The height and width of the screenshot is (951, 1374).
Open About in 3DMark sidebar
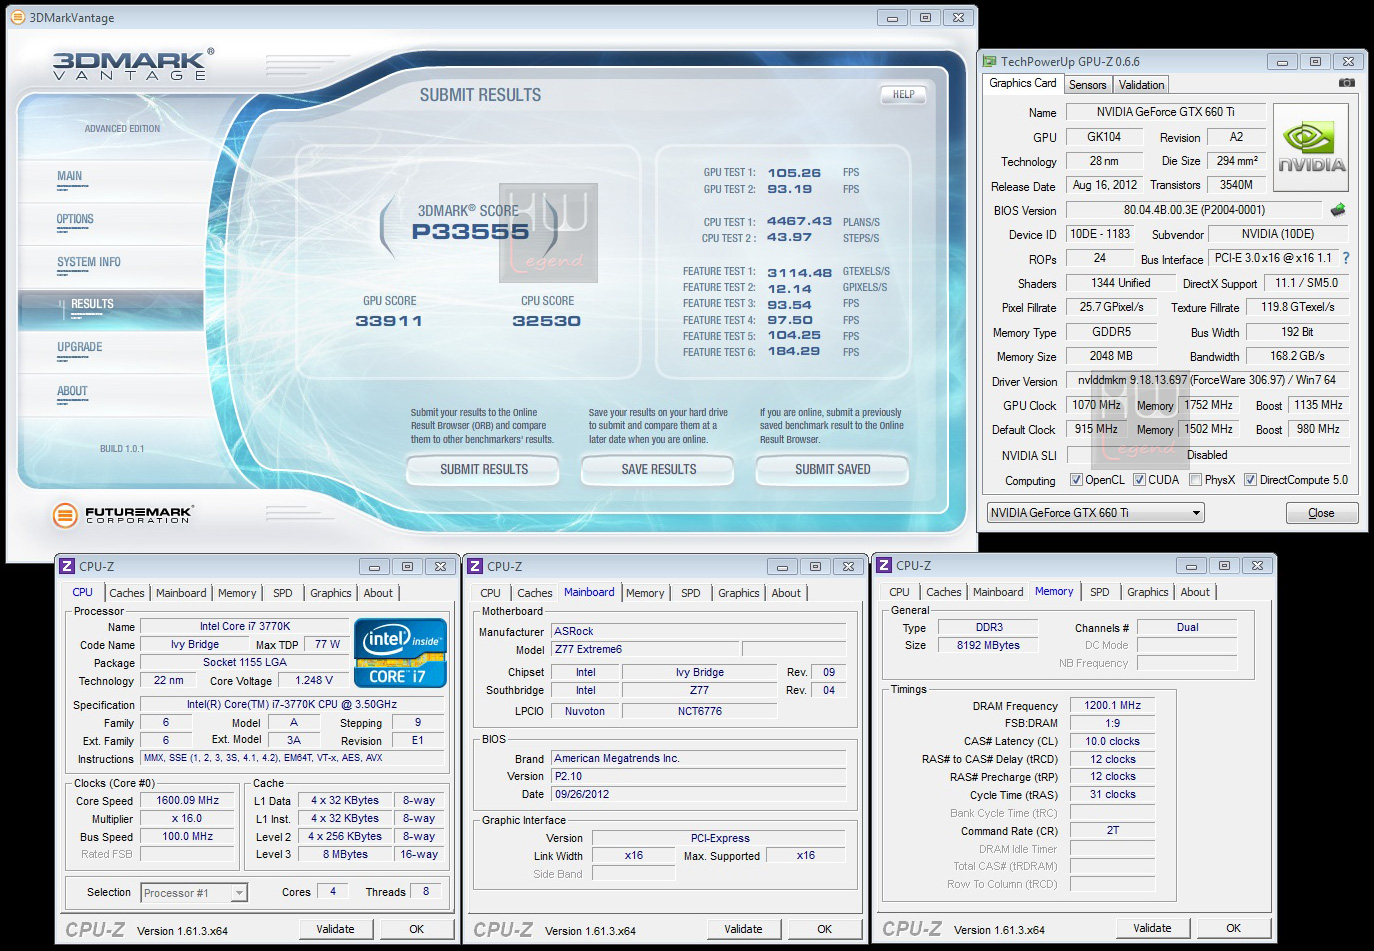point(72,391)
